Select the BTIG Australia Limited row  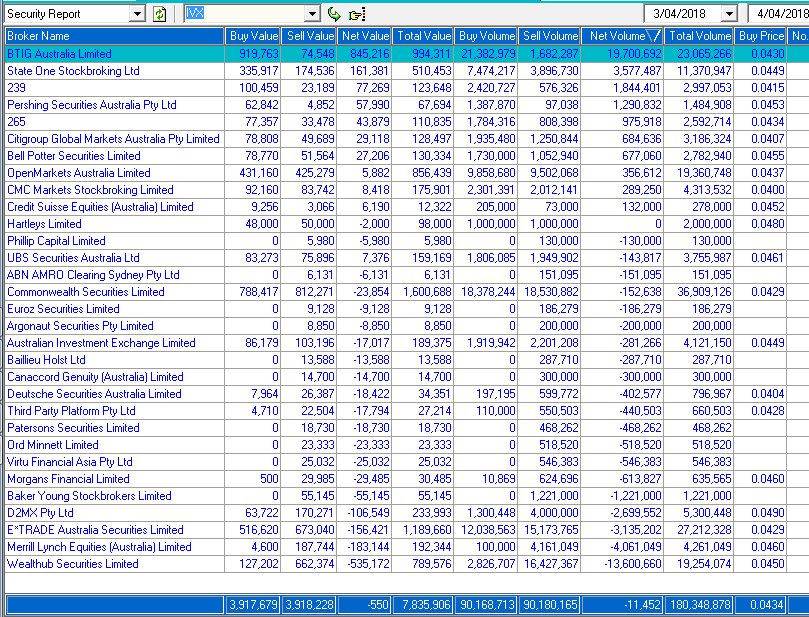coord(407,54)
